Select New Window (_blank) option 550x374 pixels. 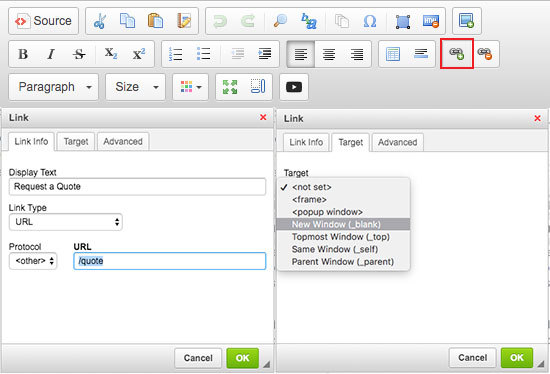point(343,225)
